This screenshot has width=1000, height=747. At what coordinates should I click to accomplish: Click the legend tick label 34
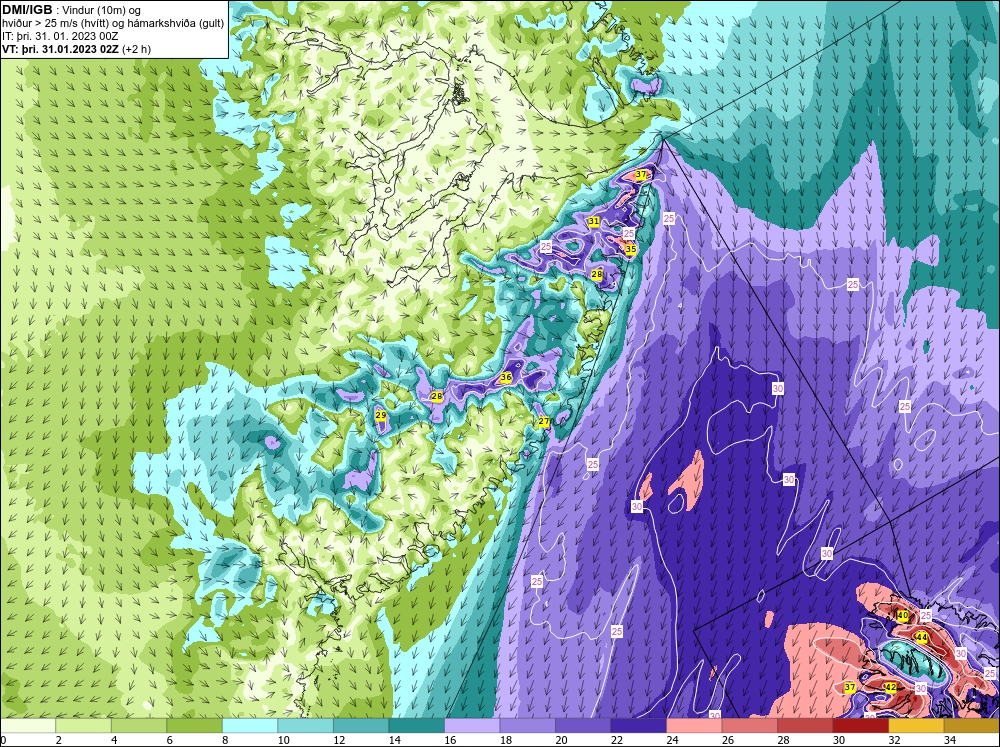click(950, 740)
